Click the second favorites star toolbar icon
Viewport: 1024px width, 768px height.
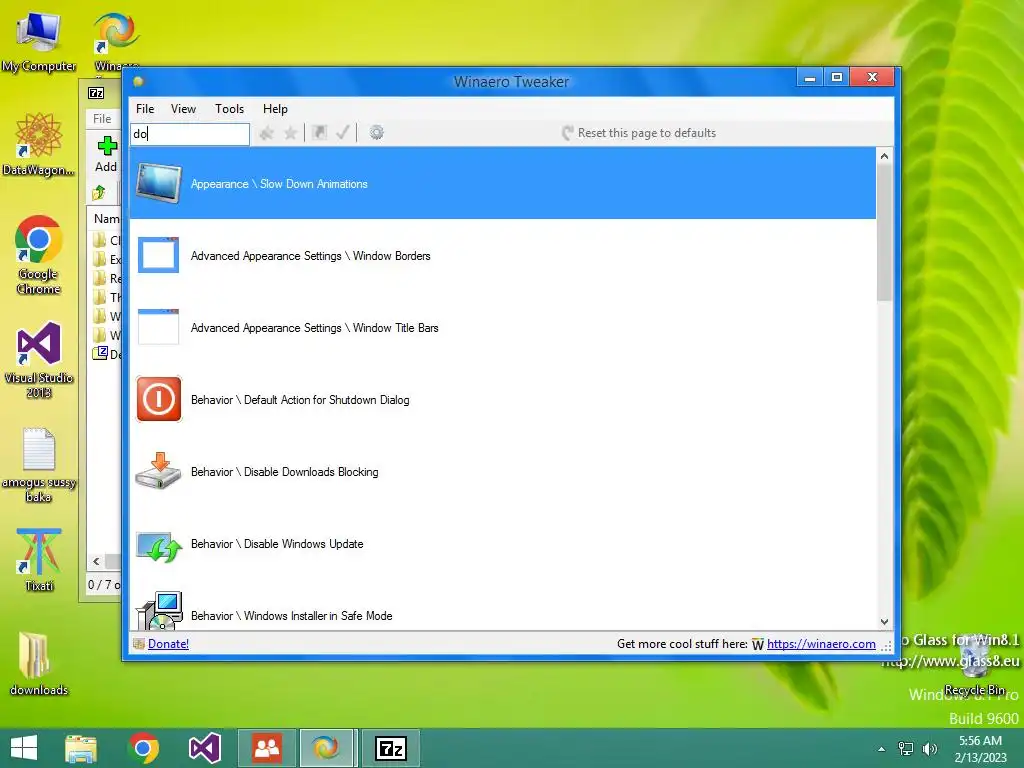tap(290, 133)
